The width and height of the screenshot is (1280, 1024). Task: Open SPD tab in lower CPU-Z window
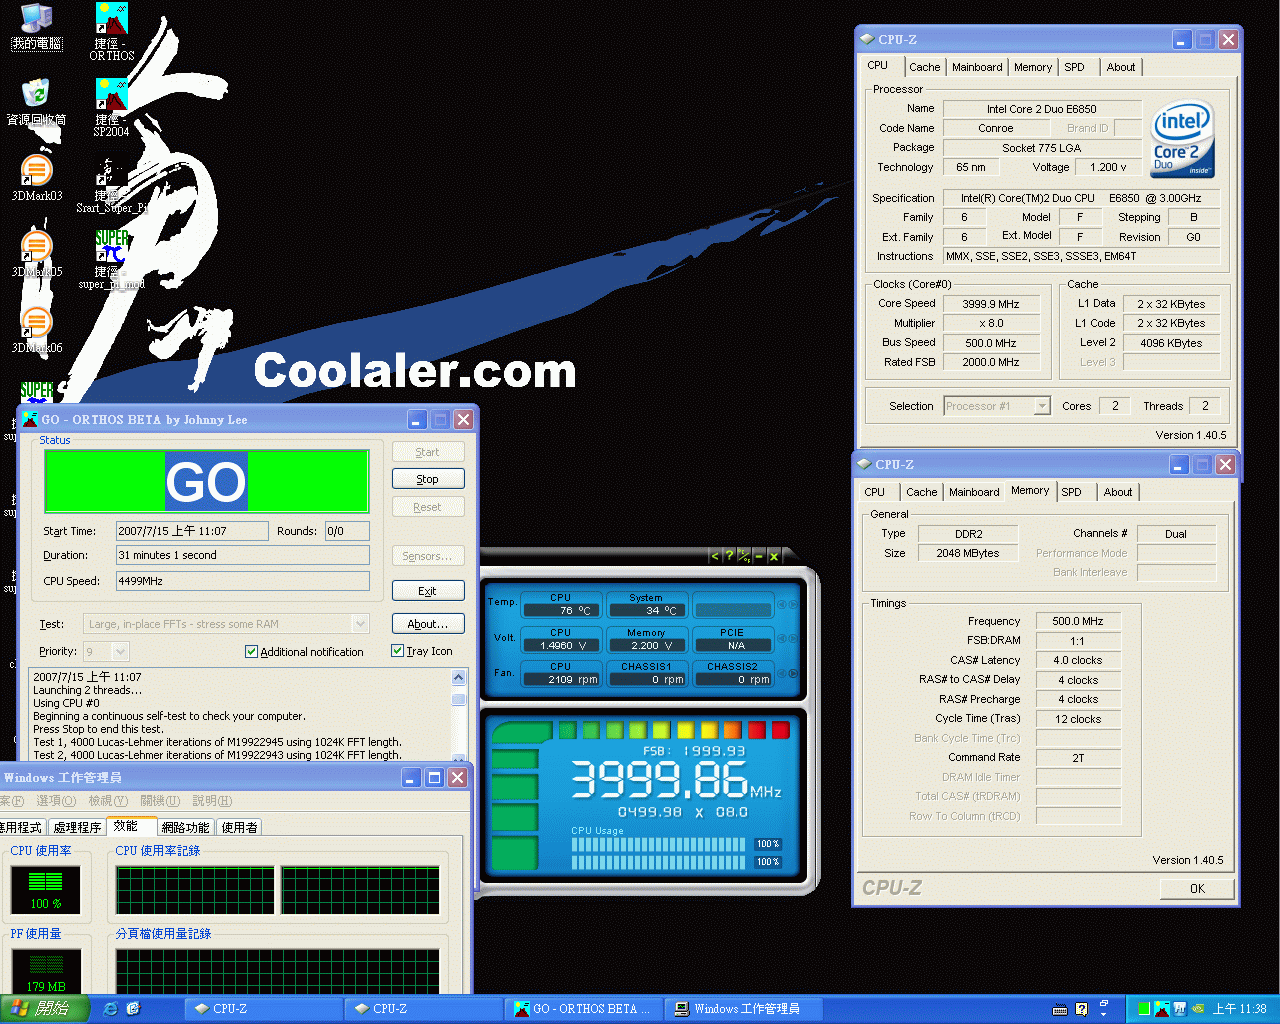[1071, 492]
